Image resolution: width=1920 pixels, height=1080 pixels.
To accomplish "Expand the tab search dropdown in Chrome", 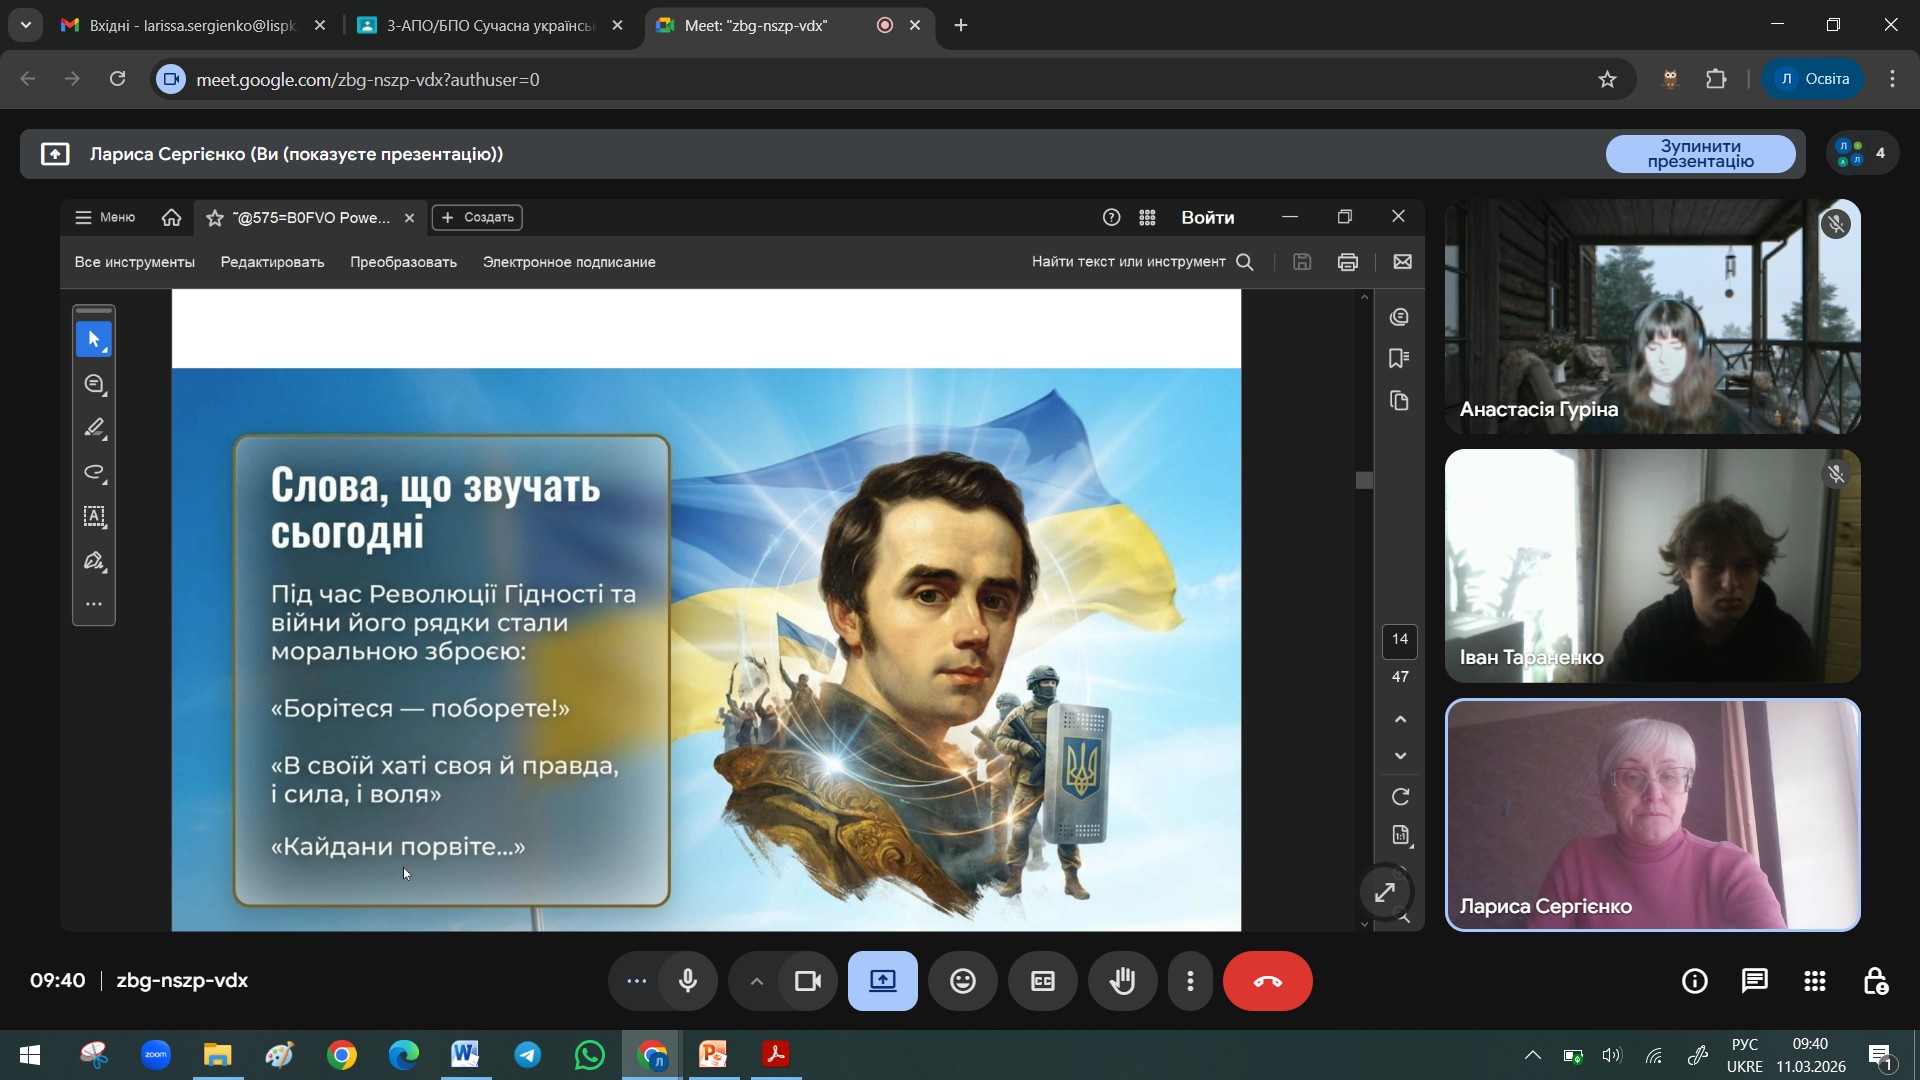I will click(x=25, y=25).
